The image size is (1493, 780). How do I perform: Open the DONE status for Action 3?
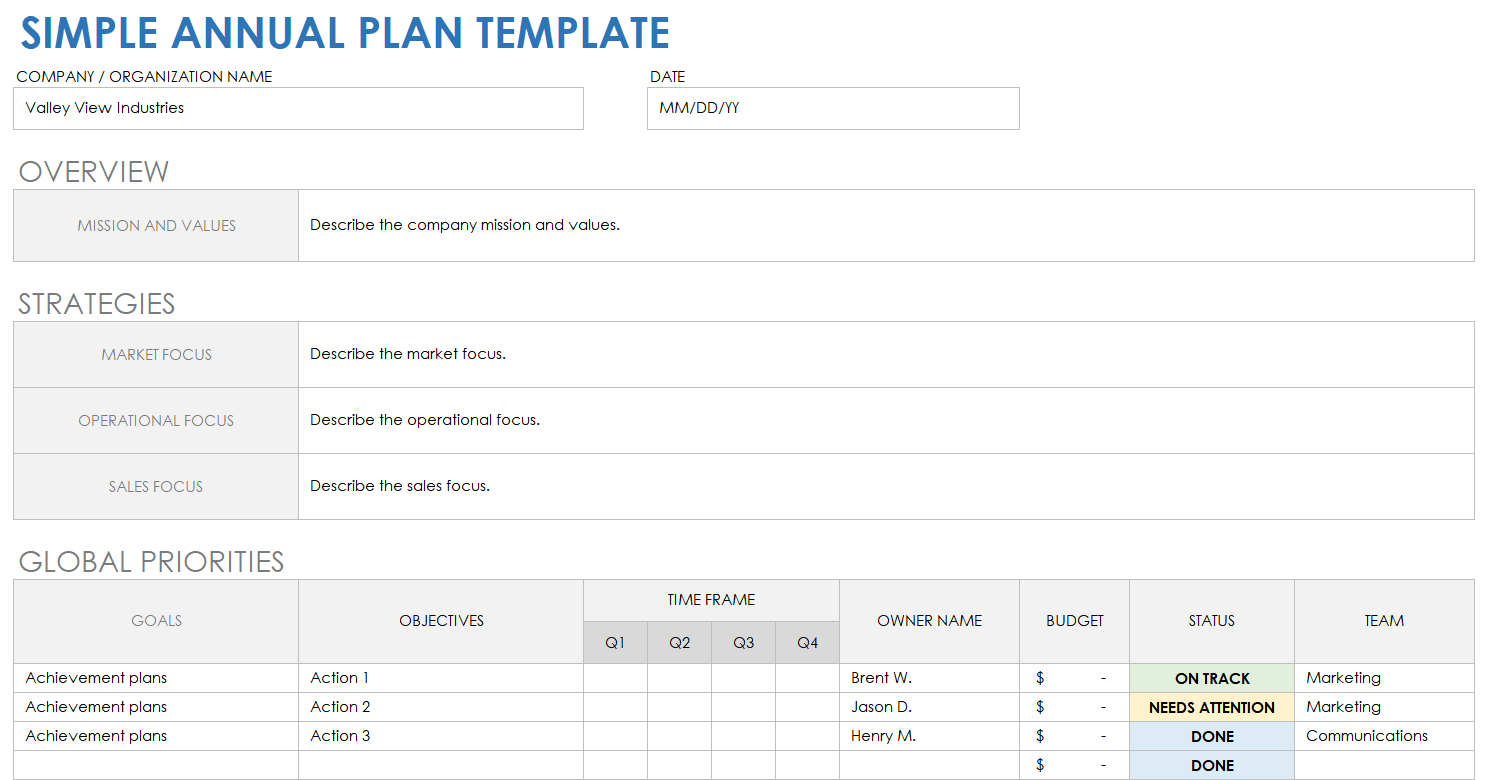pos(1211,736)
